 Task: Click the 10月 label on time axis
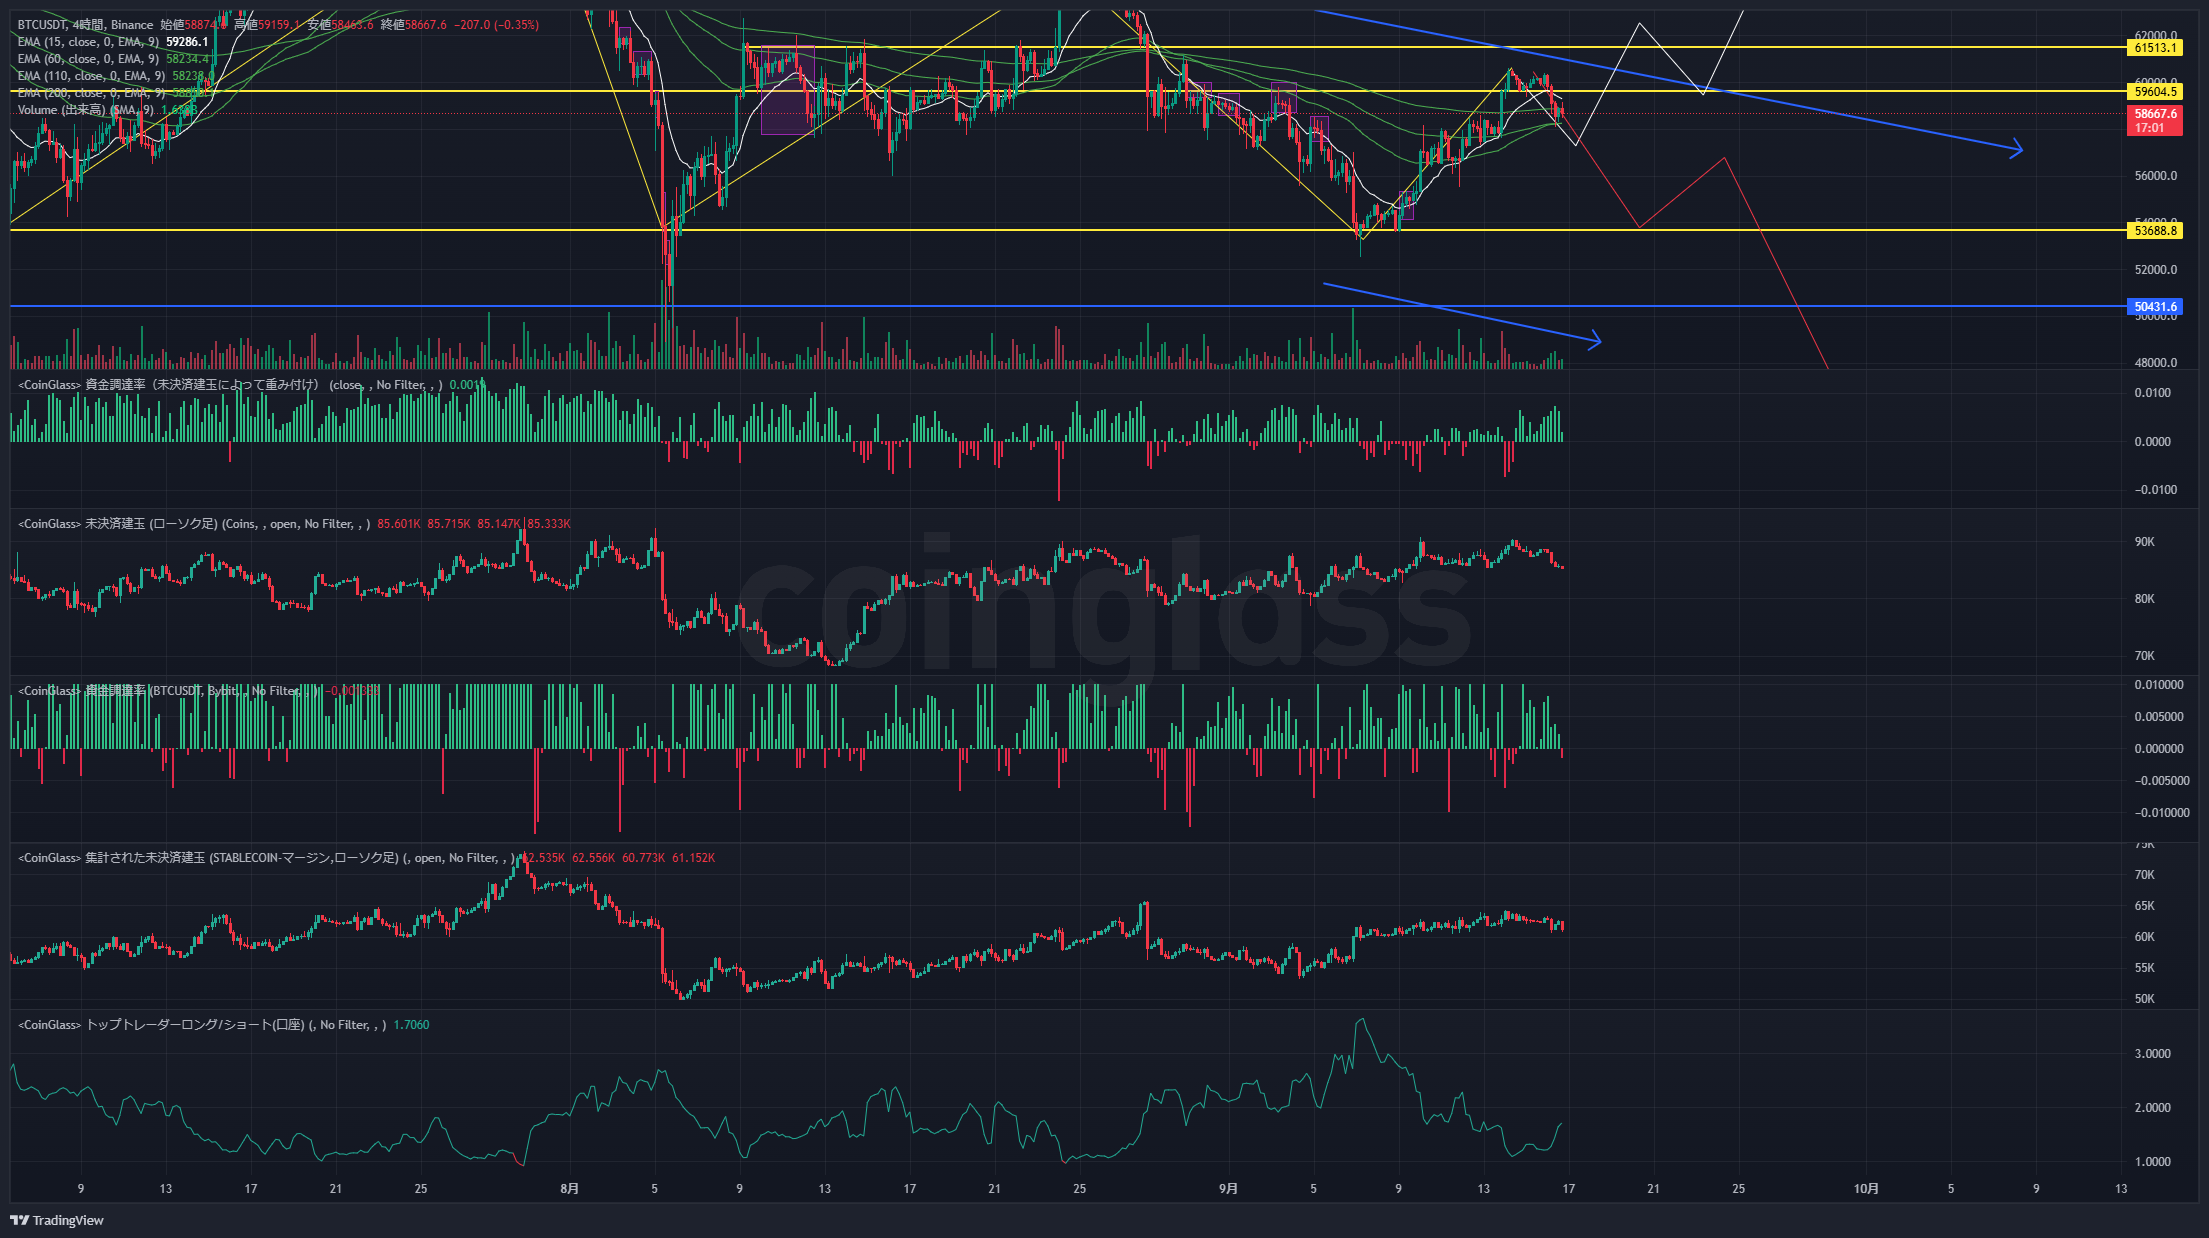pos(1865,1188)
